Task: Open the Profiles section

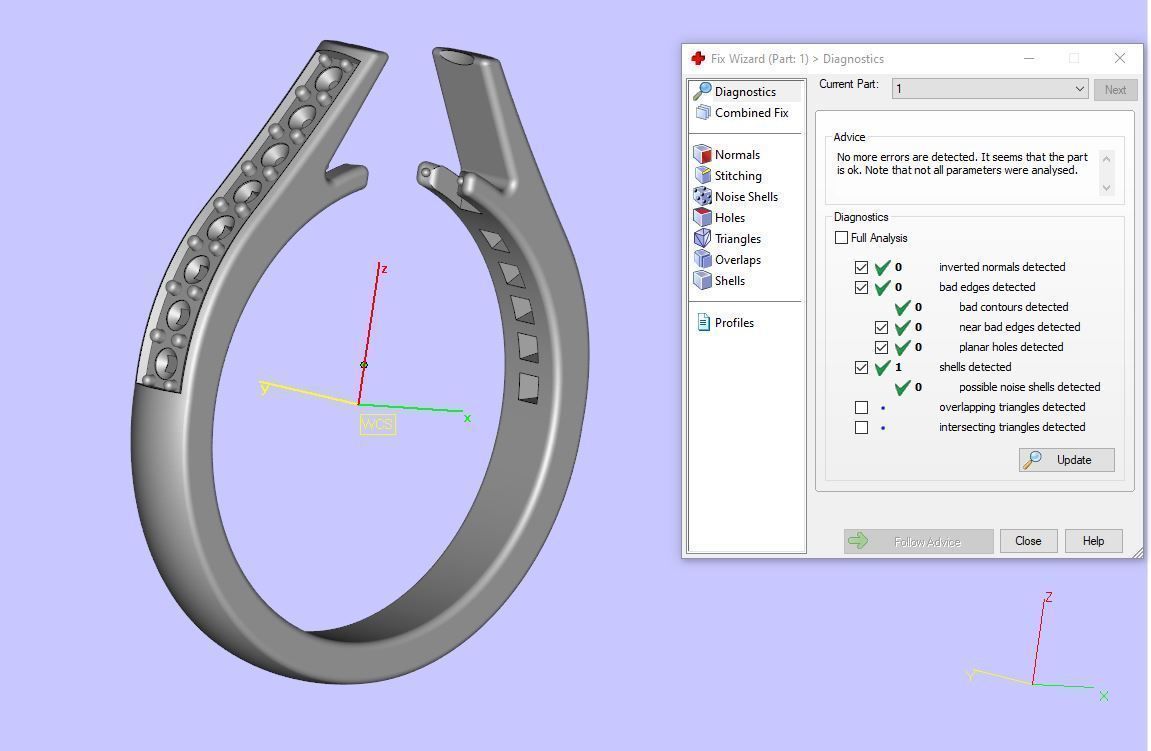Action: coord(734,322)
